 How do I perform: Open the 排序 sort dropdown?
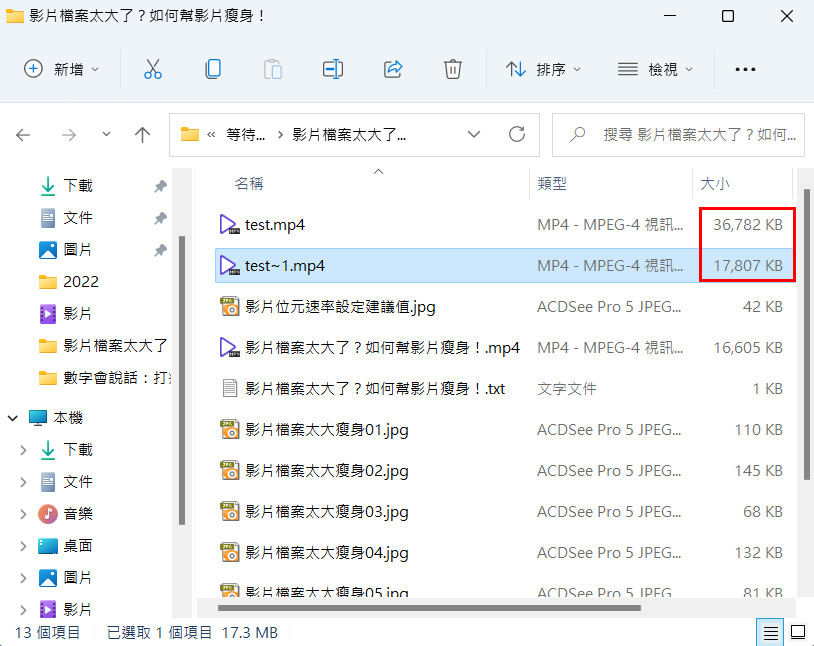(x=544, y=69)
